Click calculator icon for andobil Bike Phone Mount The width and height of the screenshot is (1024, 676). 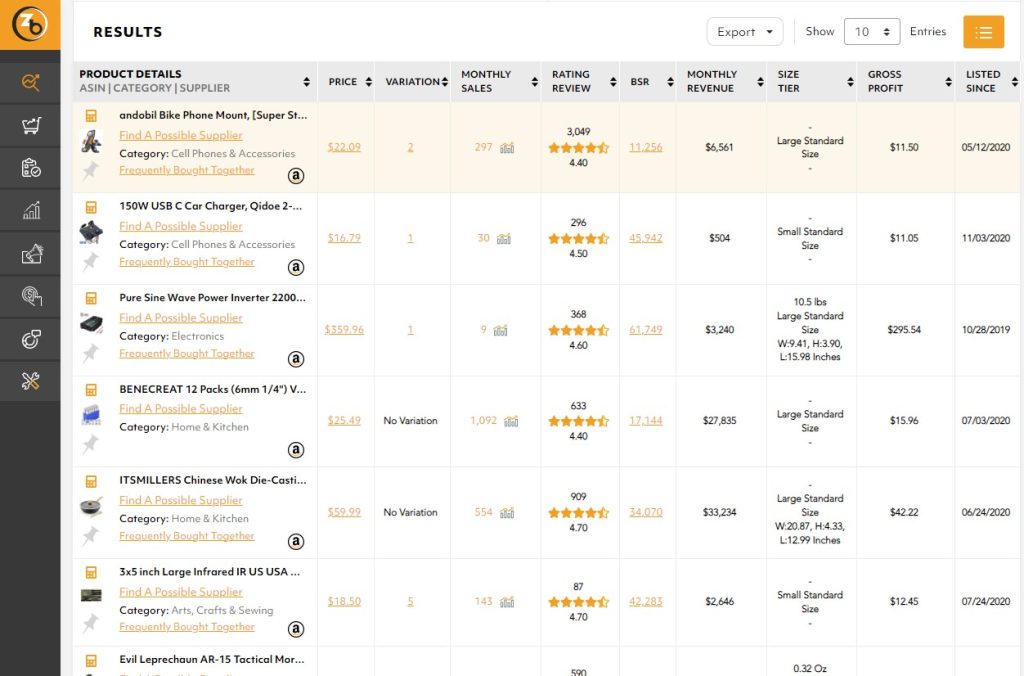[x=91, y=116]
